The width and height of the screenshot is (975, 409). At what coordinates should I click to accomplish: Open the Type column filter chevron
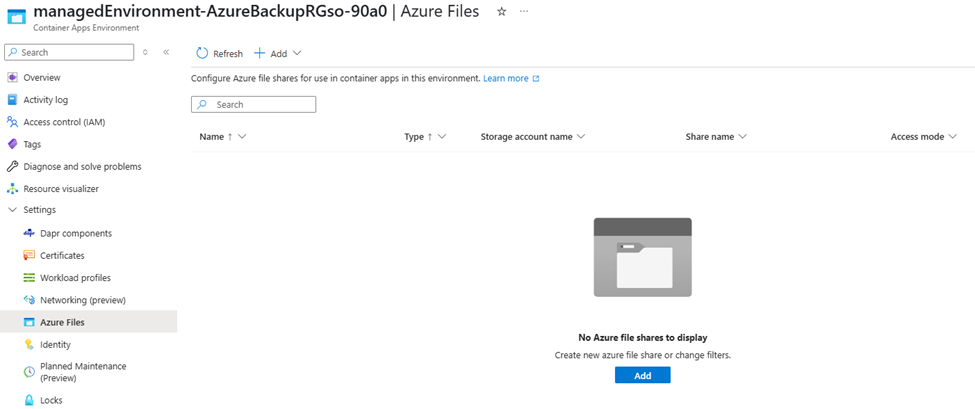[442, 137]
